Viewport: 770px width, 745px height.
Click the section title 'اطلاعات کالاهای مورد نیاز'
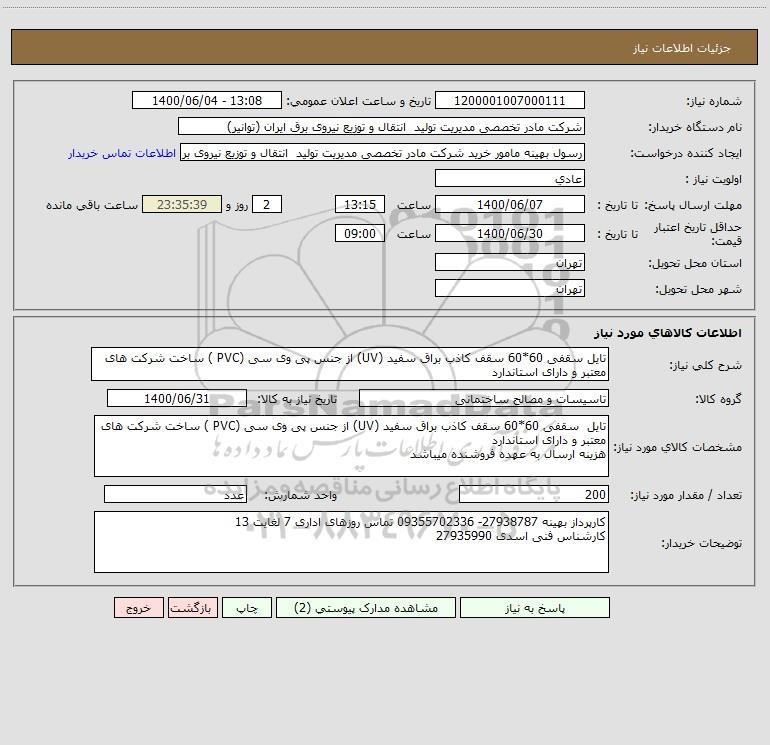[668, 333]
